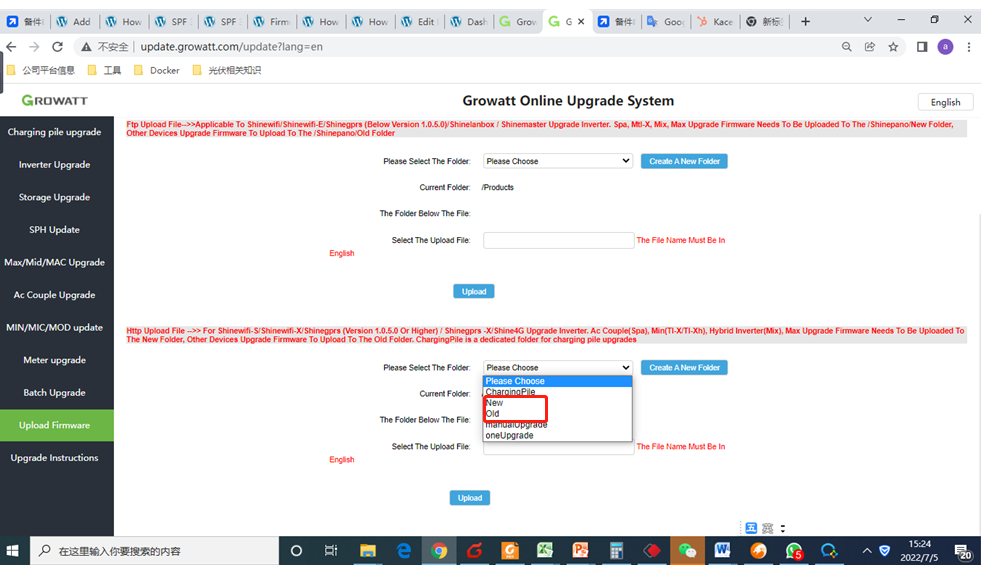Image resolution: width=981 pixels, height=574 pixels.
Task: Open Meter upgrade in sidebar
Action: [54, 360]
